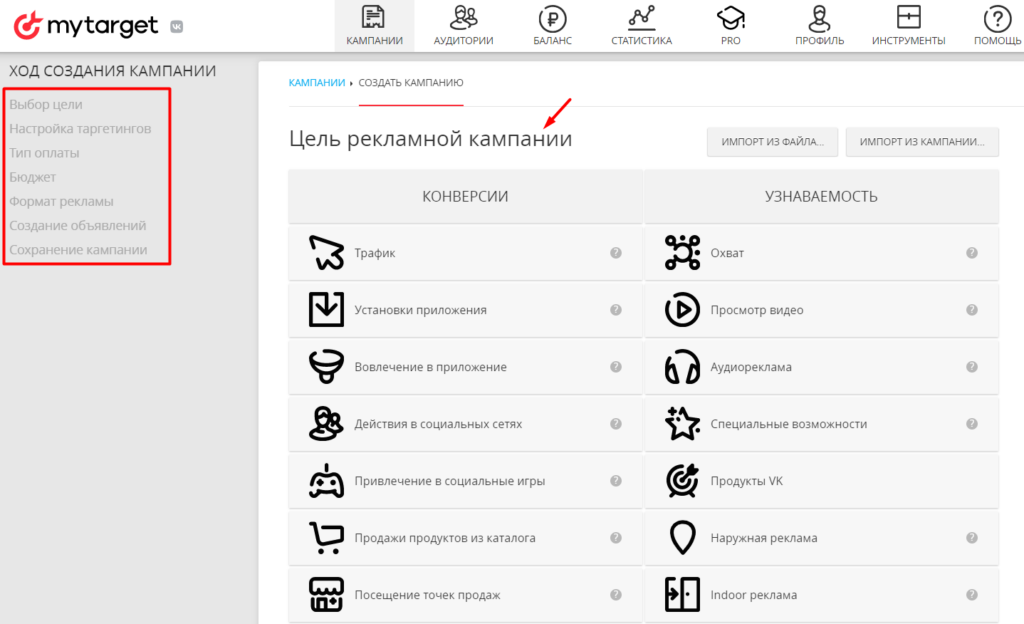Click the Просмотр видео play icon
The width and height of the screenshot is (1024, 624).
tap(682, 309)
